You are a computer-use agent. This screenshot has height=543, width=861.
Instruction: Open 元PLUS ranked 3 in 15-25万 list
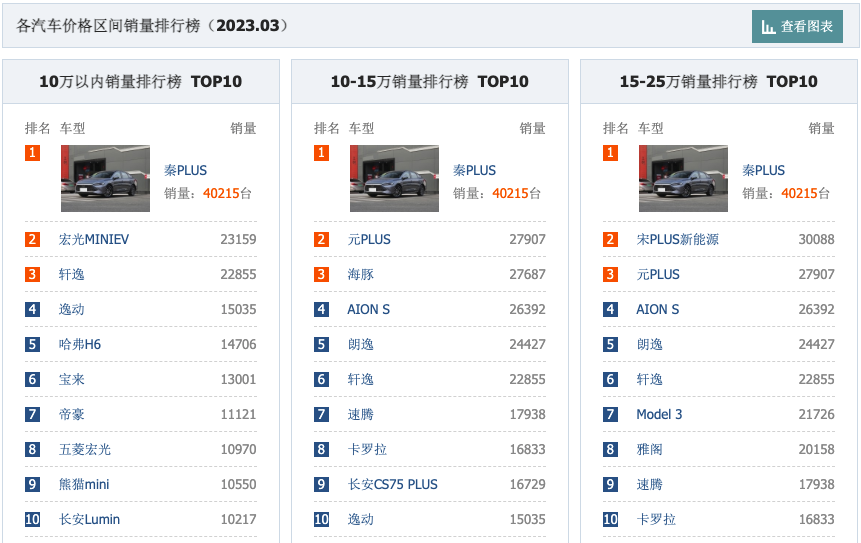[658, 275]
